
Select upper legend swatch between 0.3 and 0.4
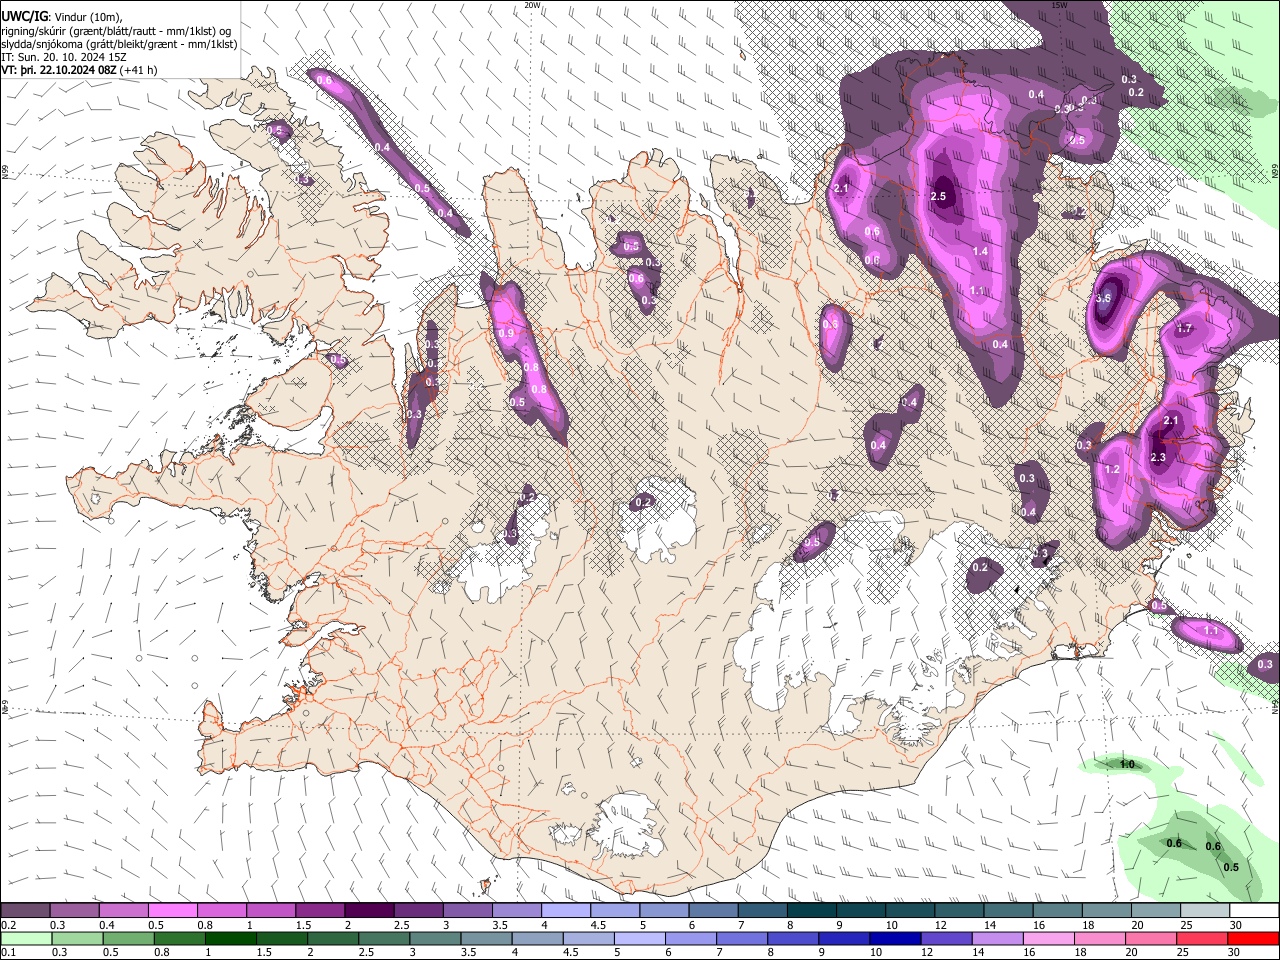[75, 911]
